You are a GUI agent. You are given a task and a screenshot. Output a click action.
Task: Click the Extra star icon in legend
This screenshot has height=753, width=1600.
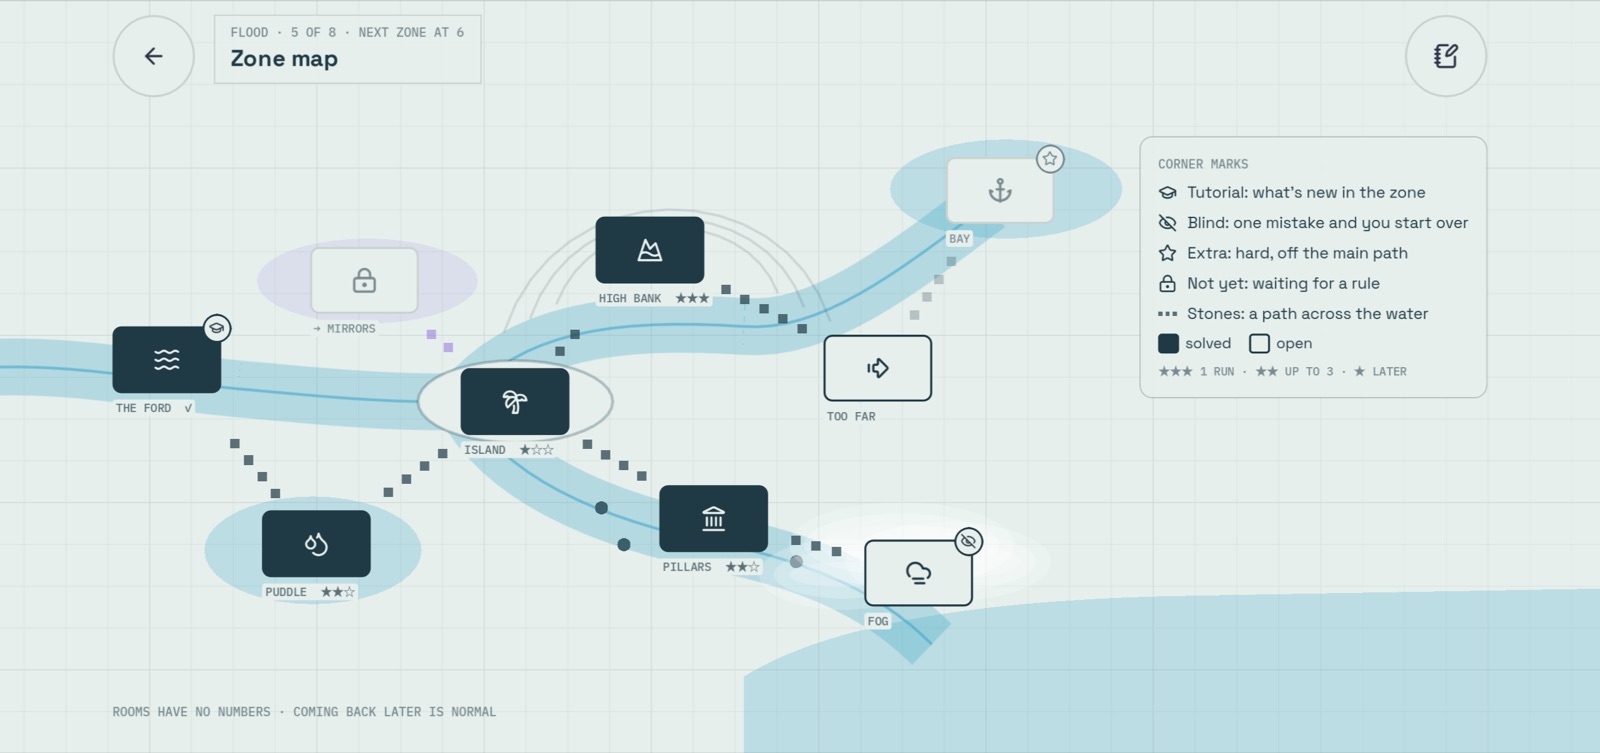click(x=1167, y=253)
